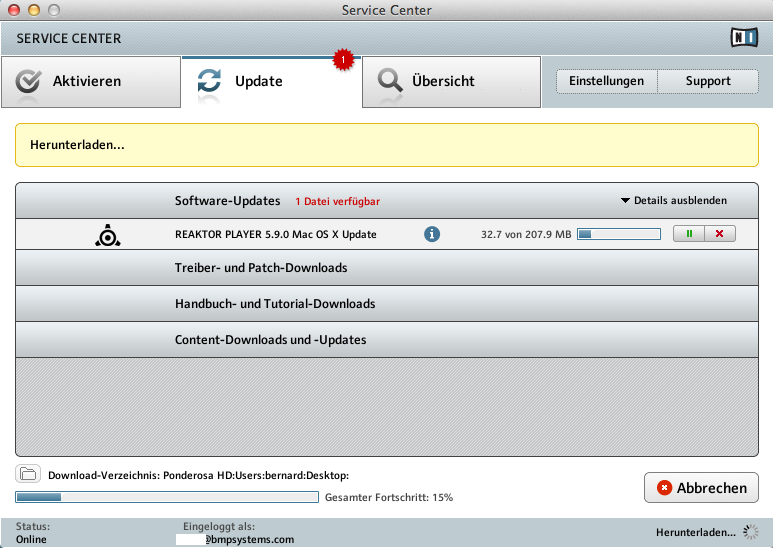
Task: Click the Abbrechen button
Action: click(x=701, y=488)
